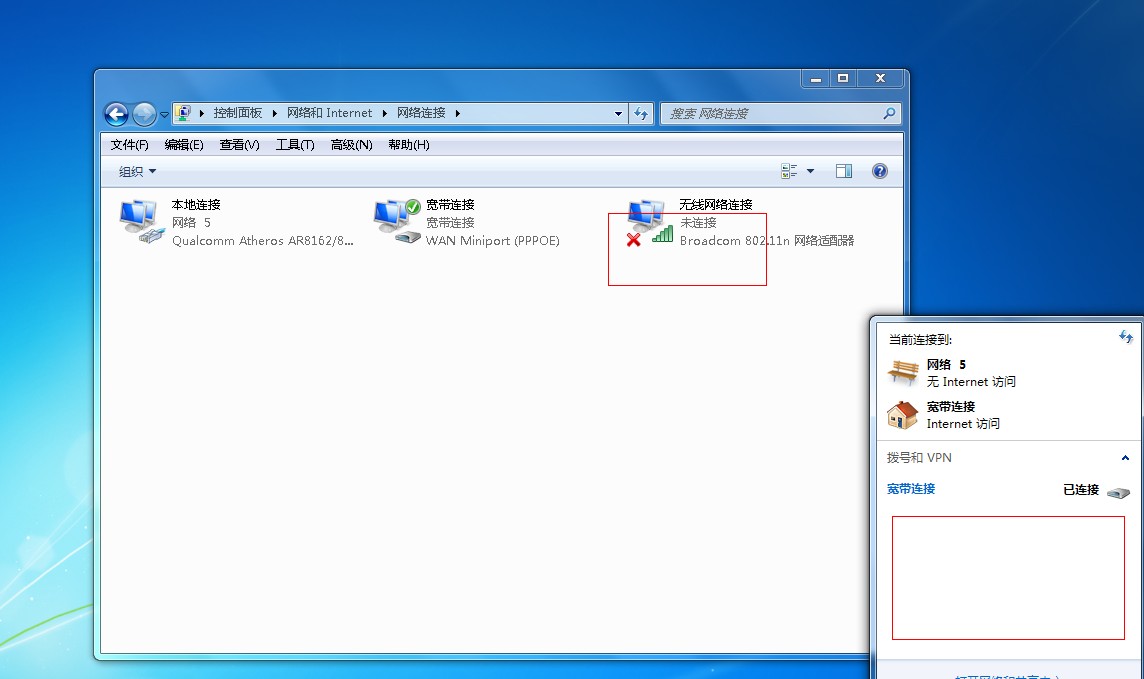
Task: Open the 高级(N) menu
Action: click(x=351, y=145)
